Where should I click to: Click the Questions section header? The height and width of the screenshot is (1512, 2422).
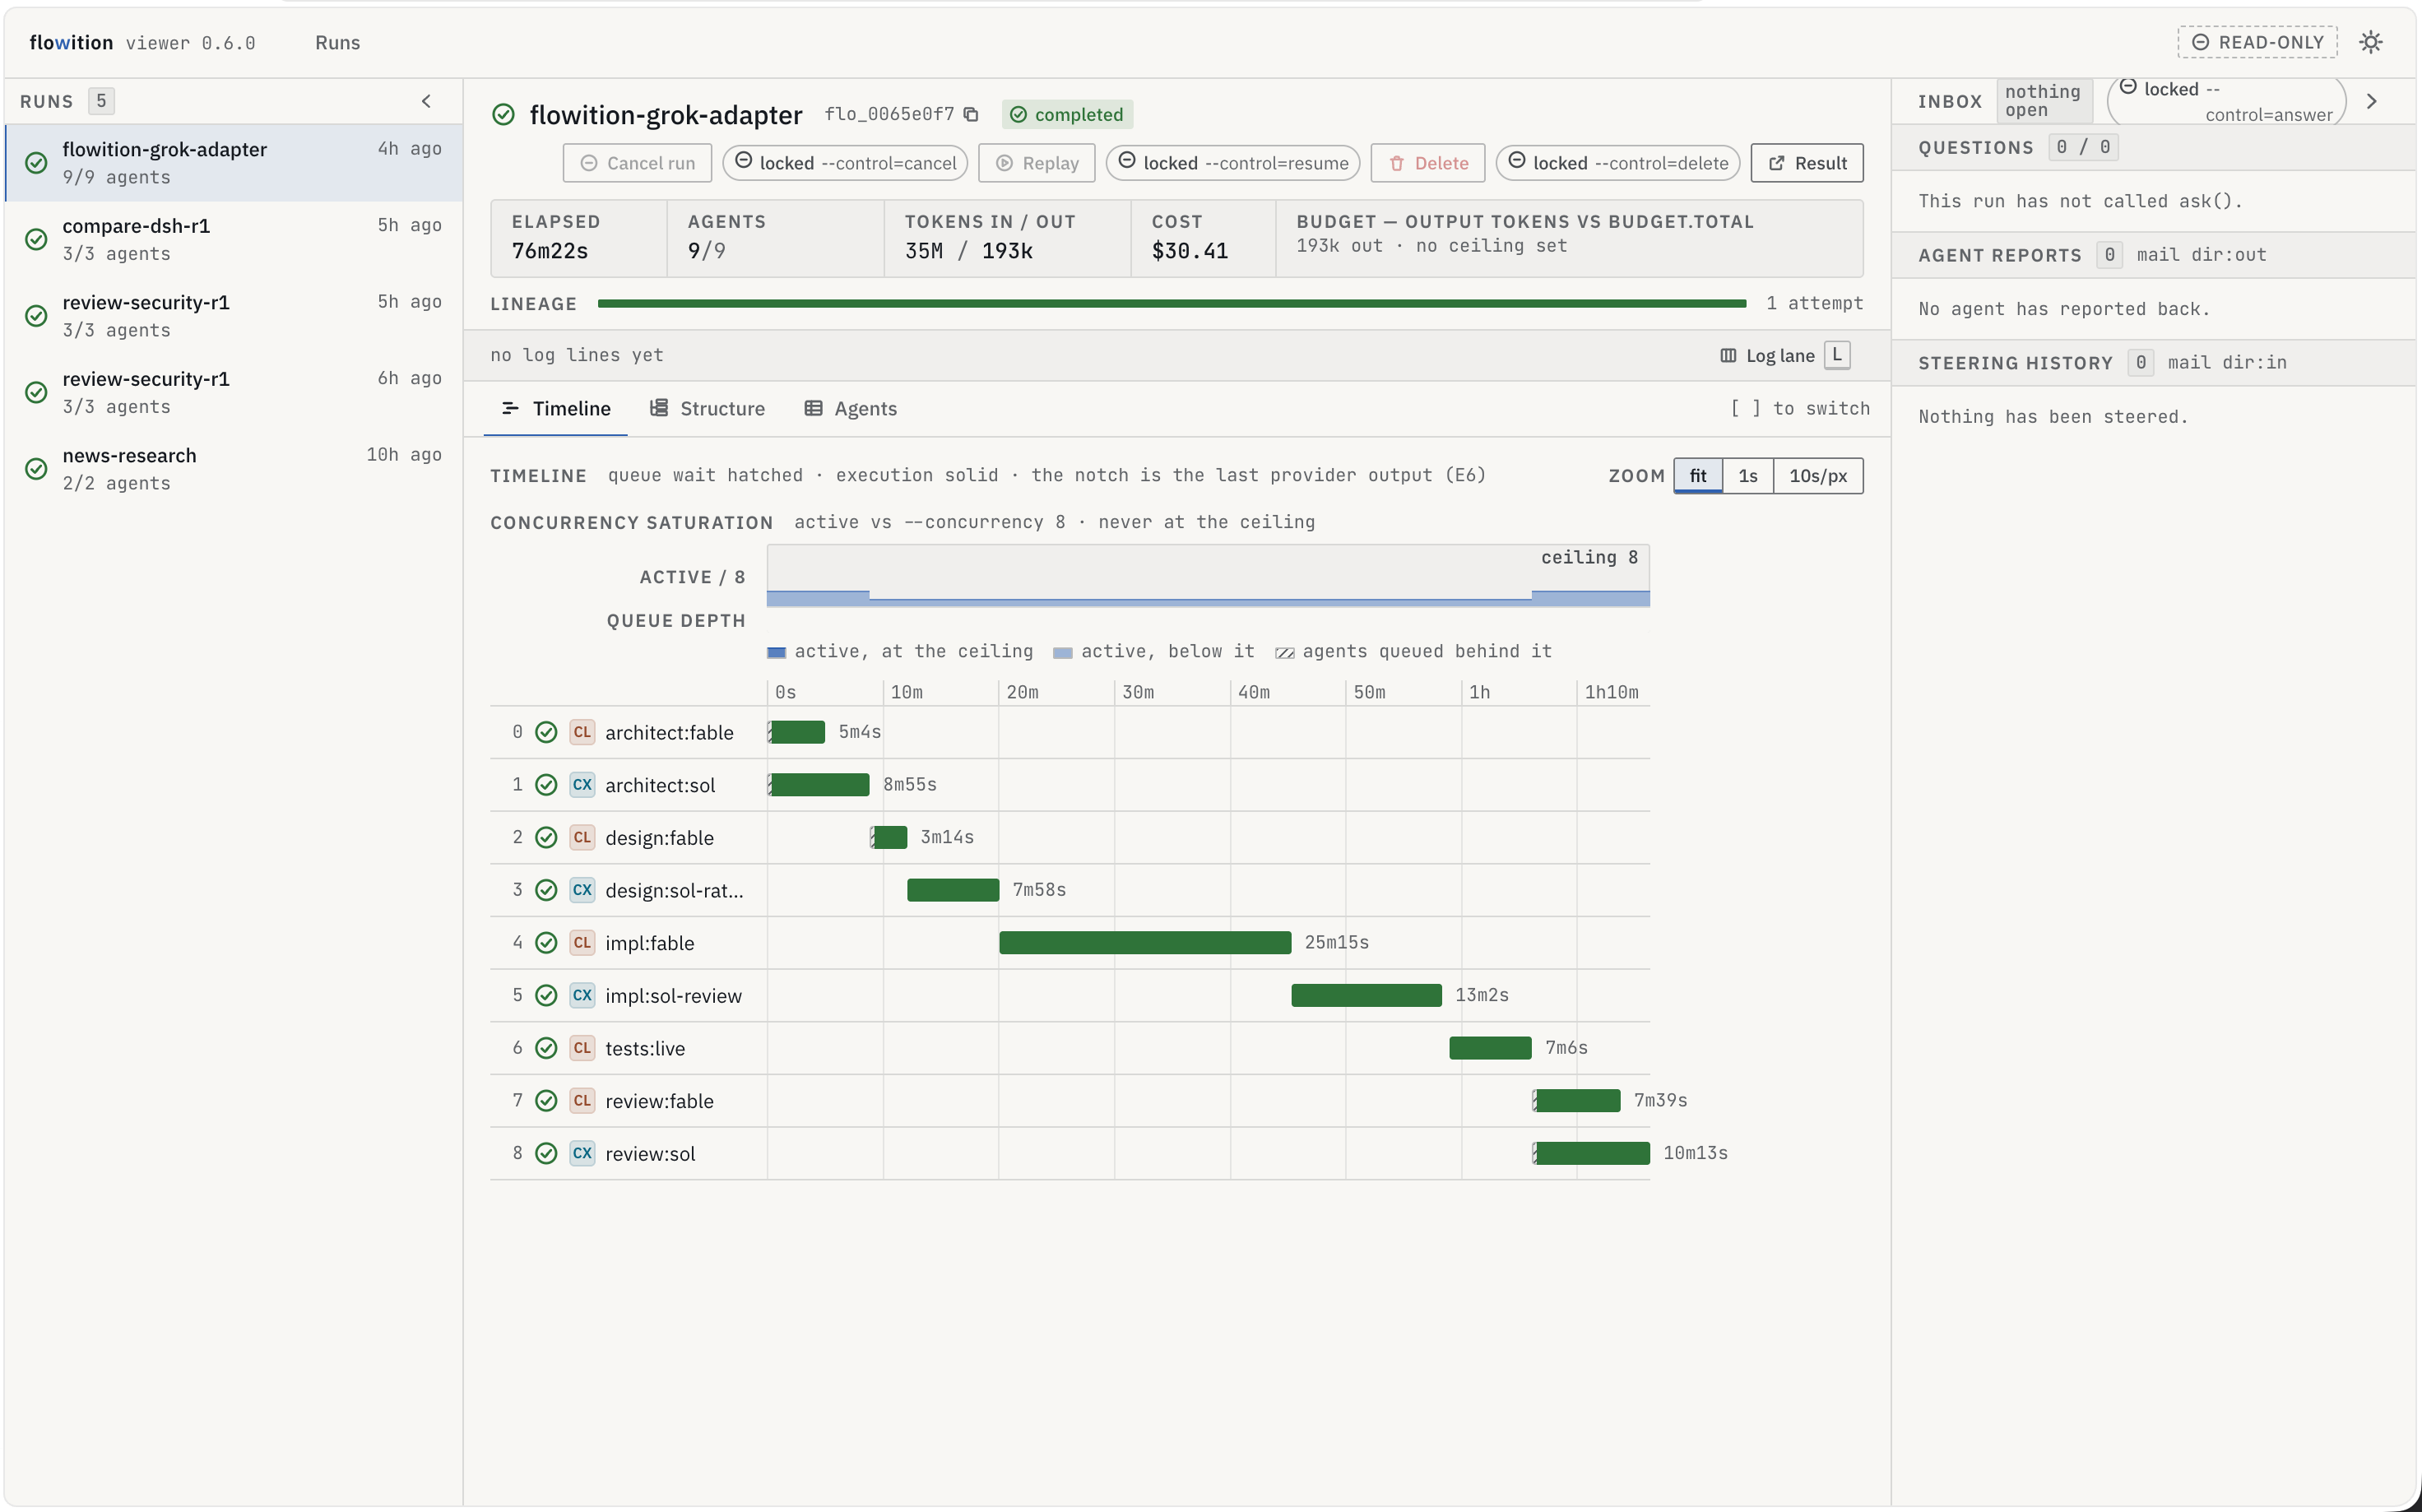[x=2153, y=147]
